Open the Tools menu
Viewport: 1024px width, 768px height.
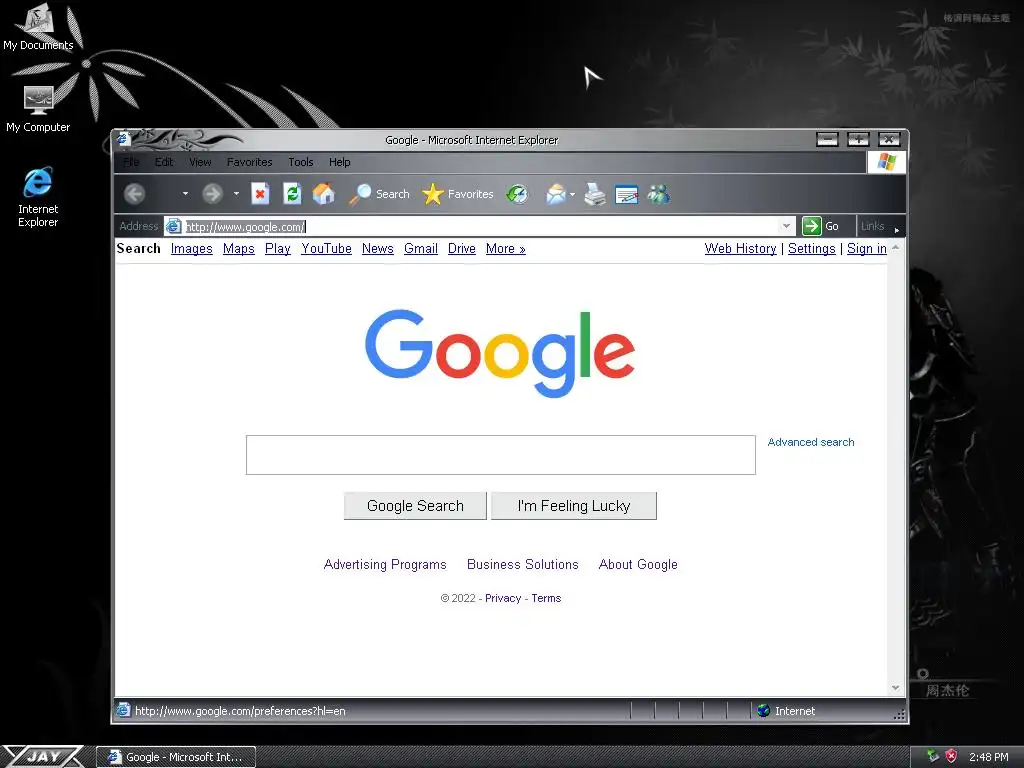300,162
